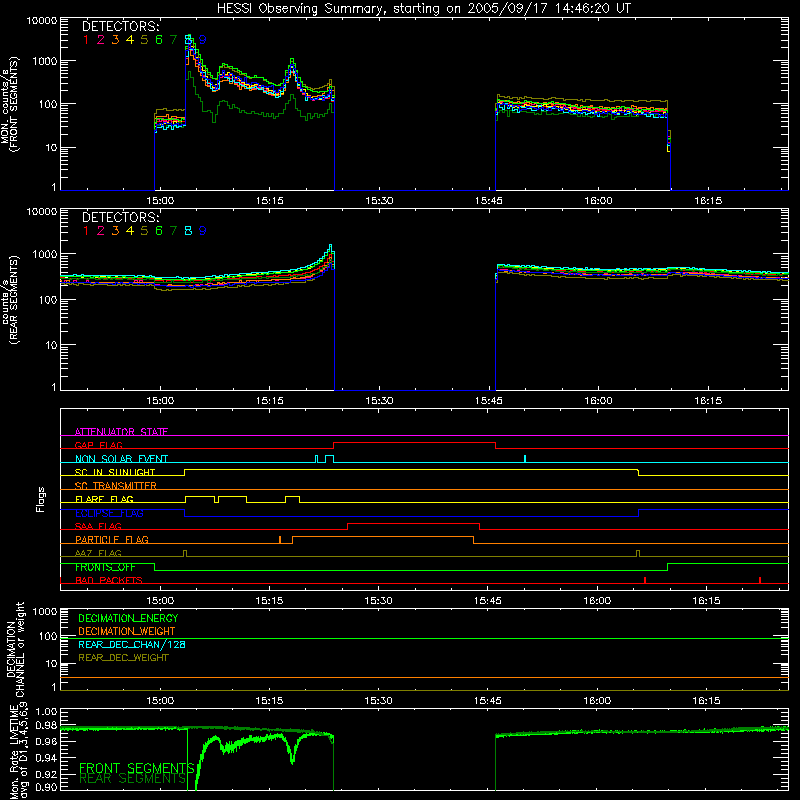Click the 15:45 time label under rear segments panel
The image size is (800, 800).
click(488, 401)
